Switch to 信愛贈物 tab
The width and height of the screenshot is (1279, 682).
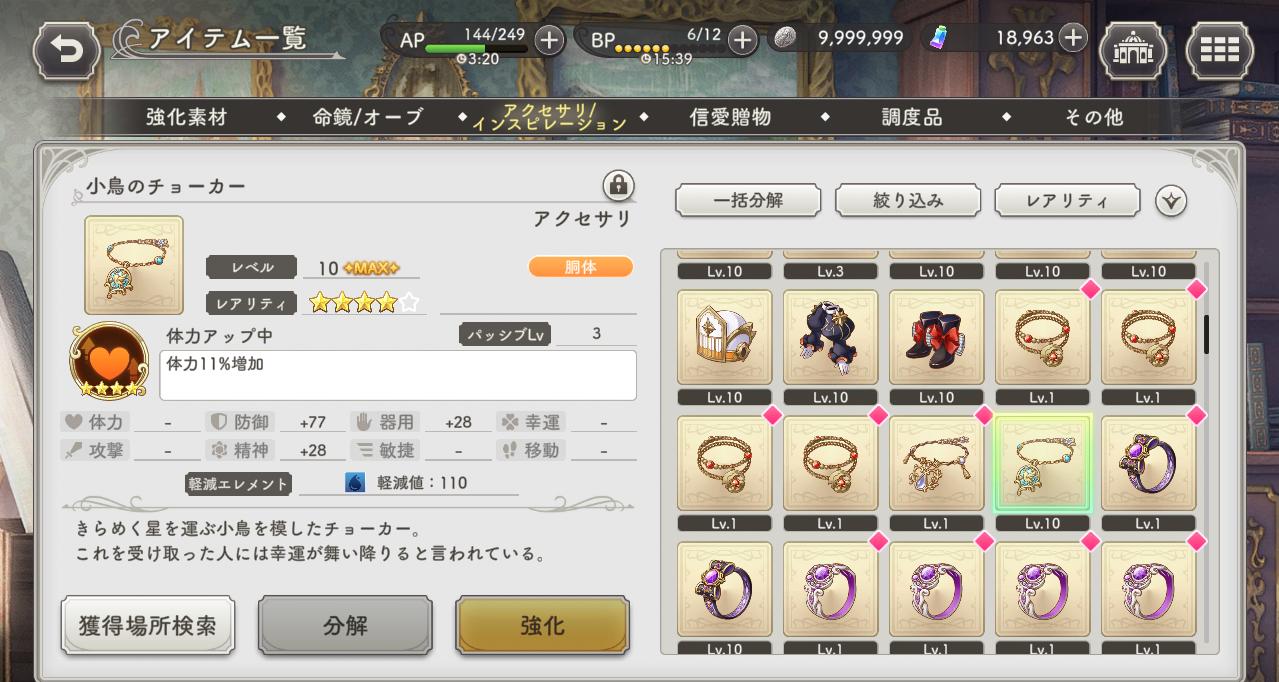click(730, 117)
